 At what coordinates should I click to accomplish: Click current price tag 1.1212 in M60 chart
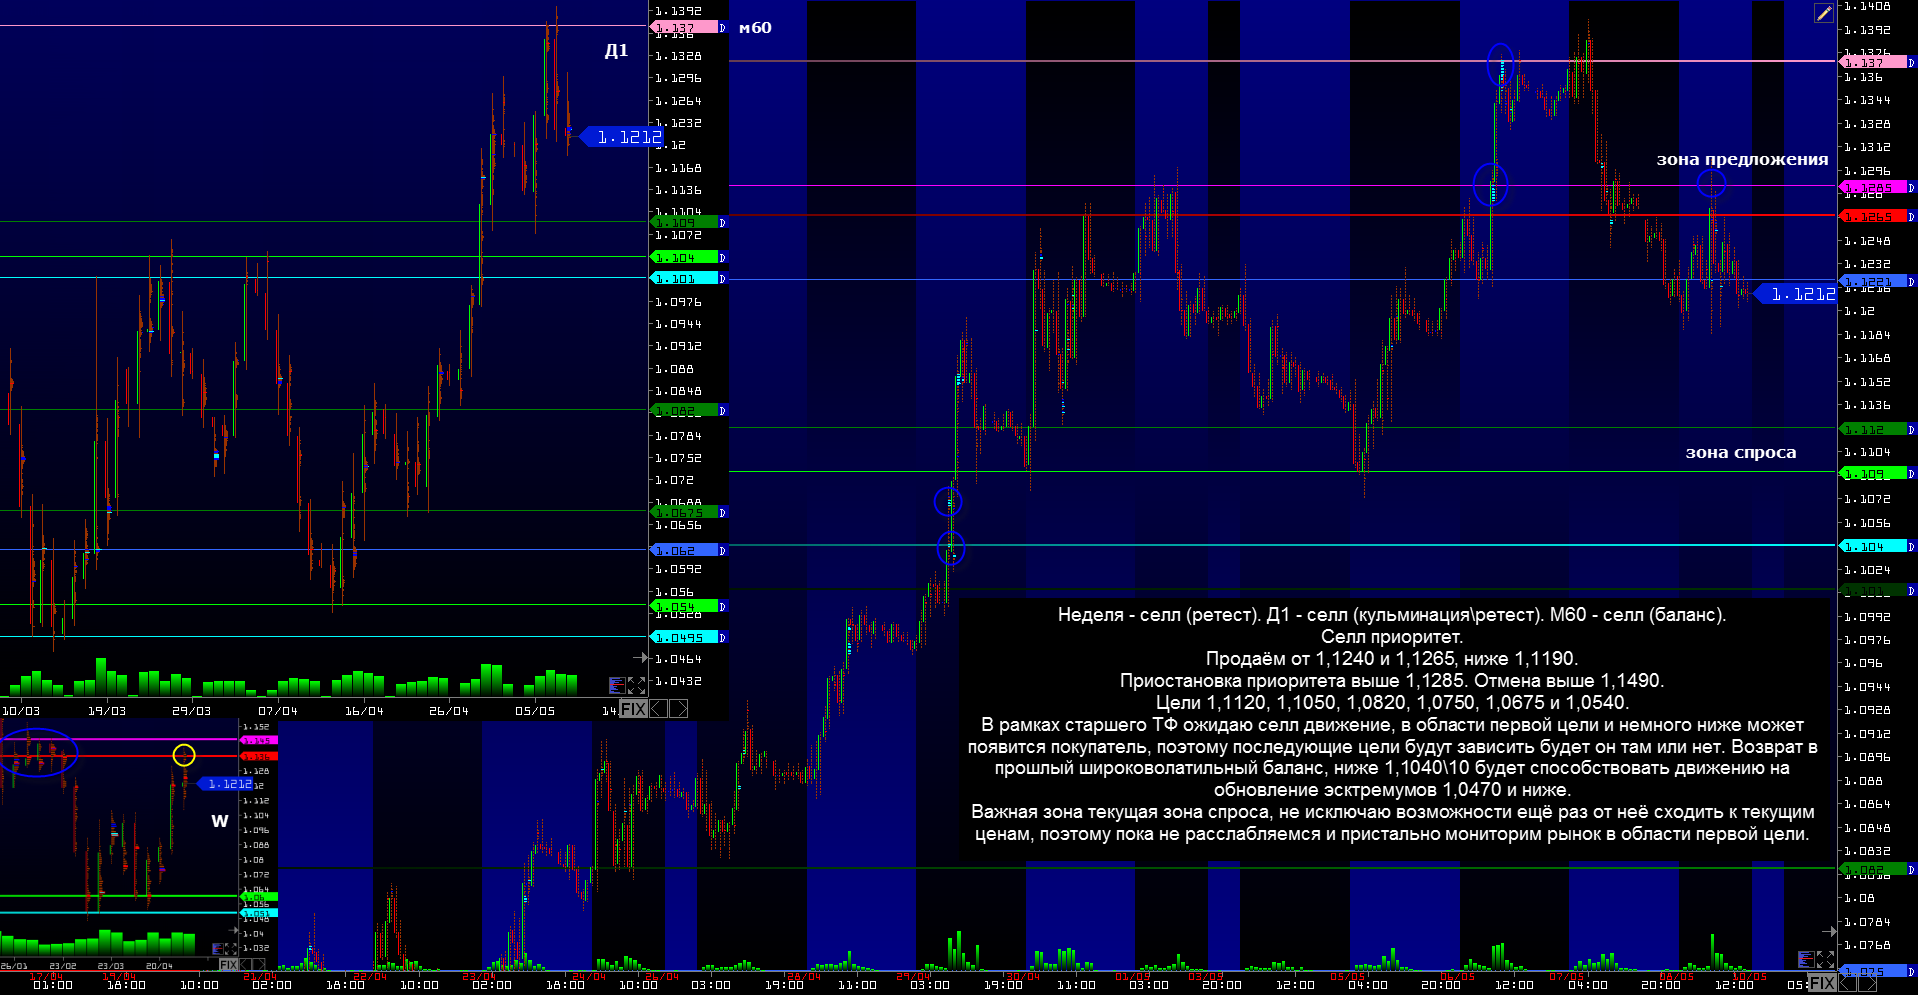tap(1797, 294)
